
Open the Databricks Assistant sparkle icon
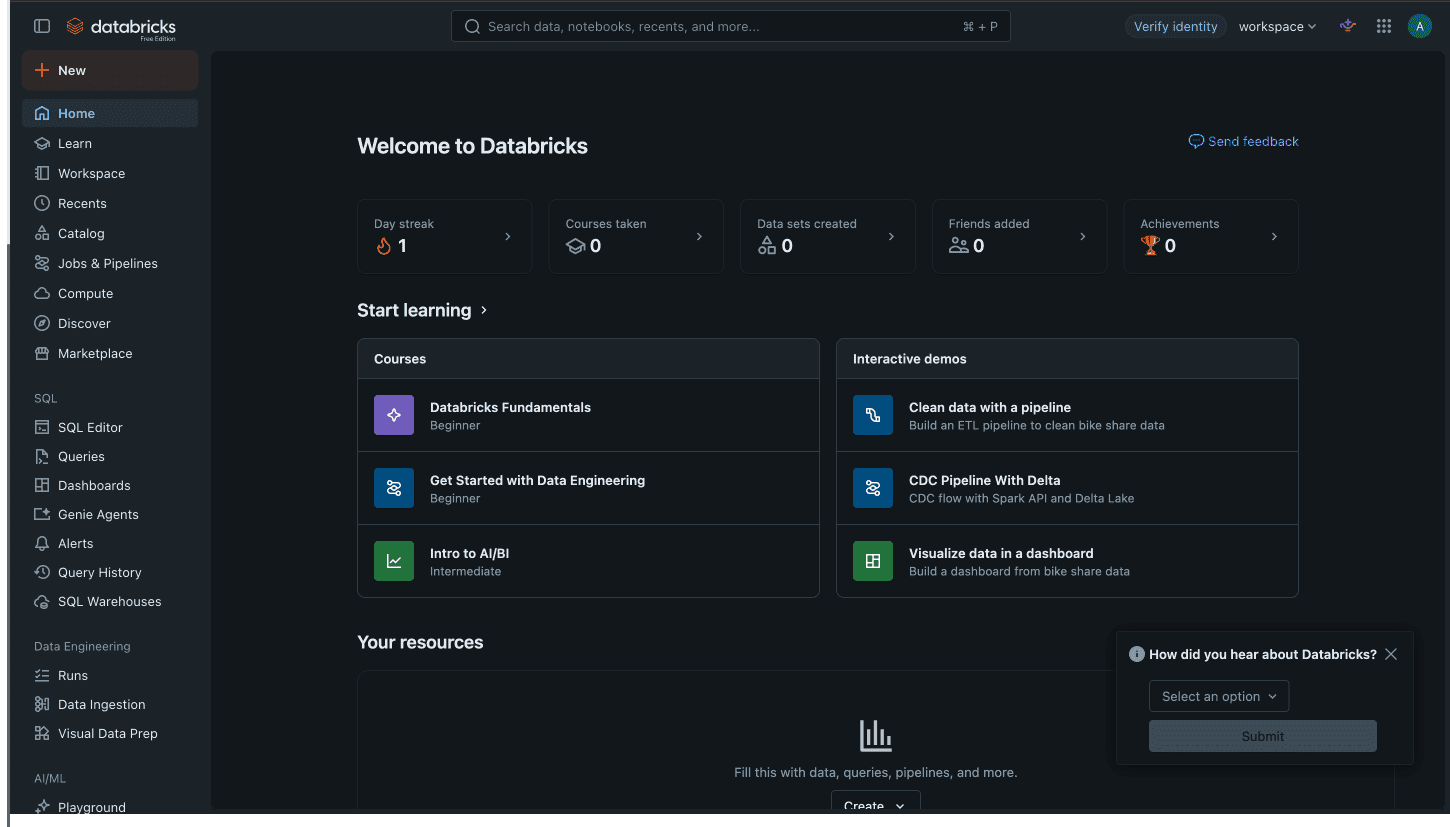1348,27
